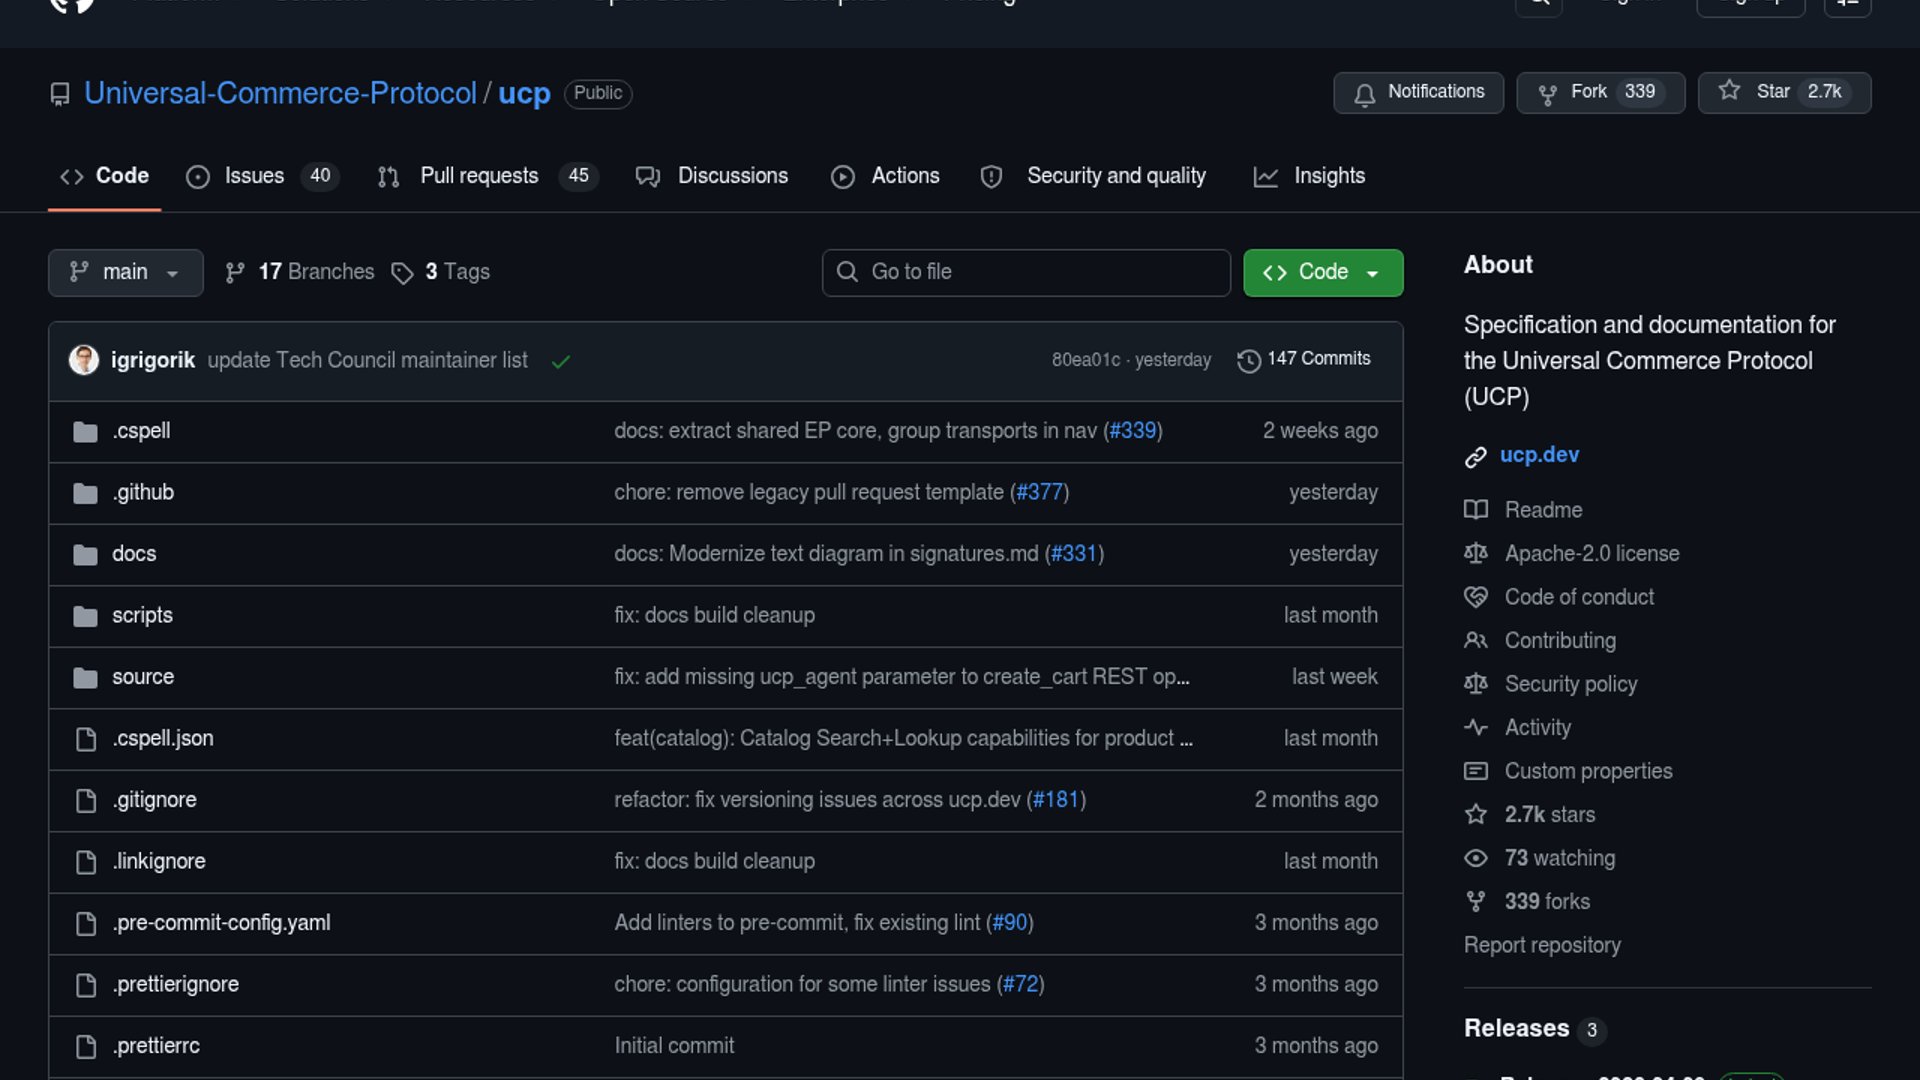Viewport: 1920px width, 1080px height.
Task: Fork the repository using Fork button
Action: (x=1600, y=92)
